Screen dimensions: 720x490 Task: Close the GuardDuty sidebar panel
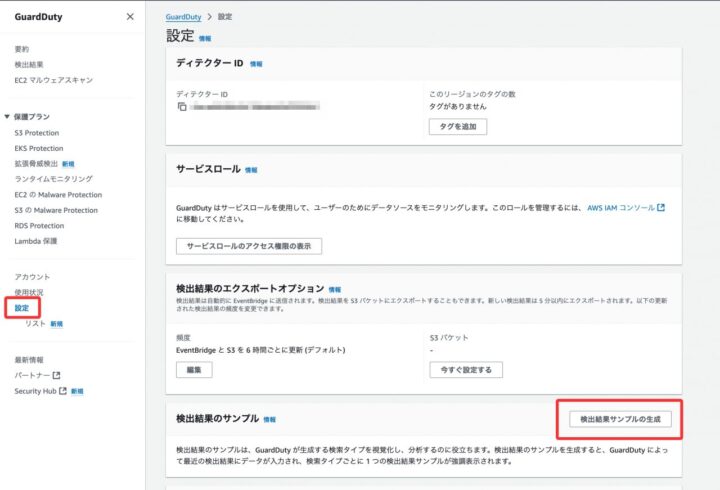(x=130, y=17)
